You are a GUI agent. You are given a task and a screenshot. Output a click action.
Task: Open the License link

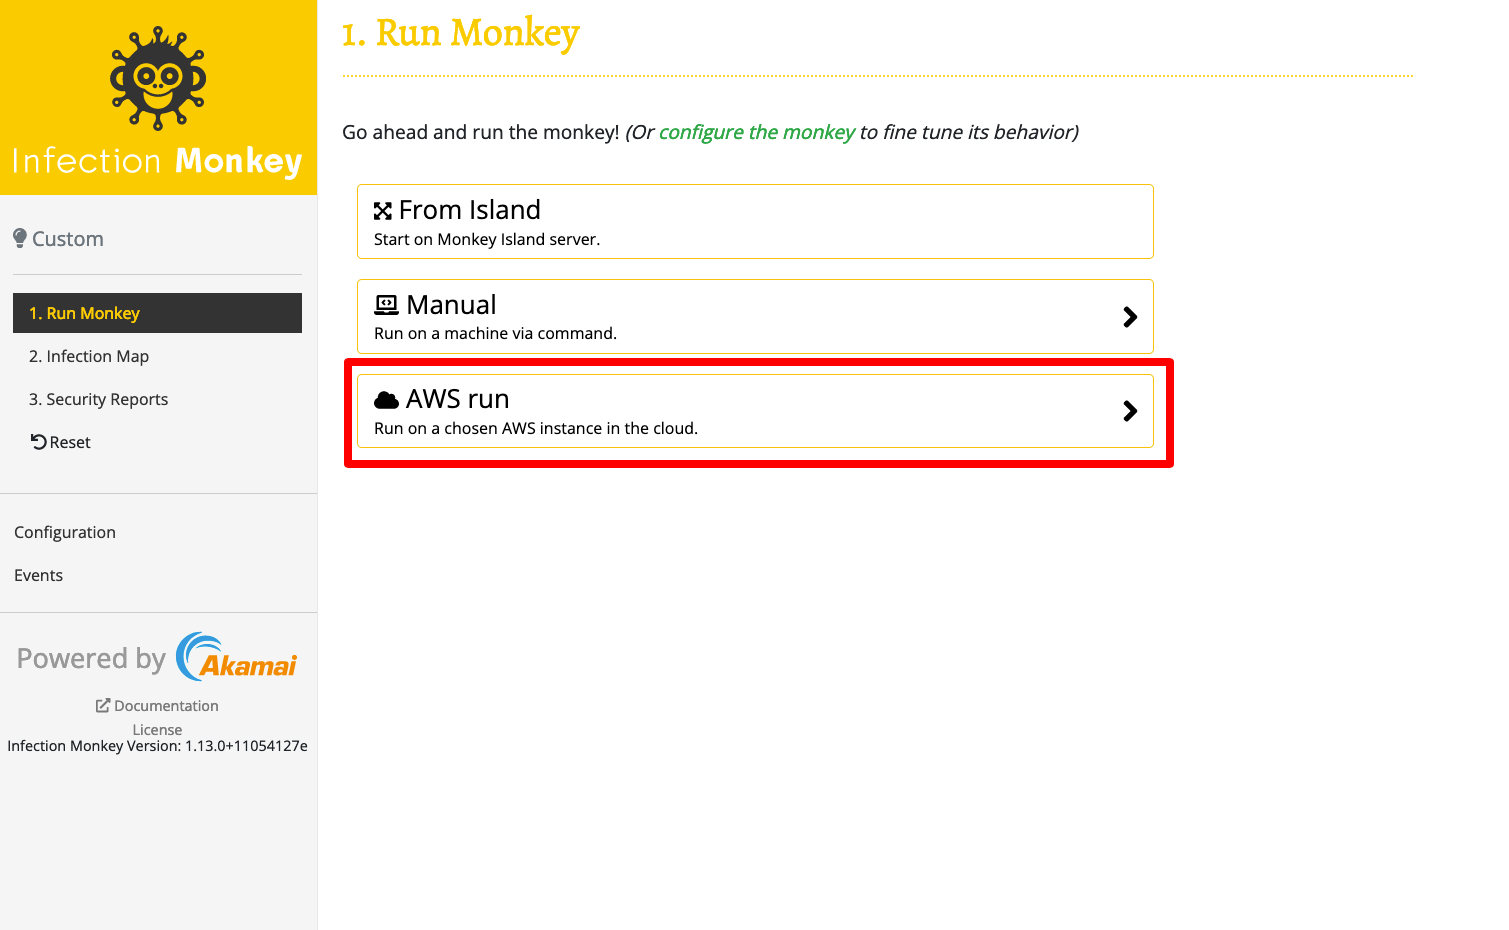(x=157, y=730)
